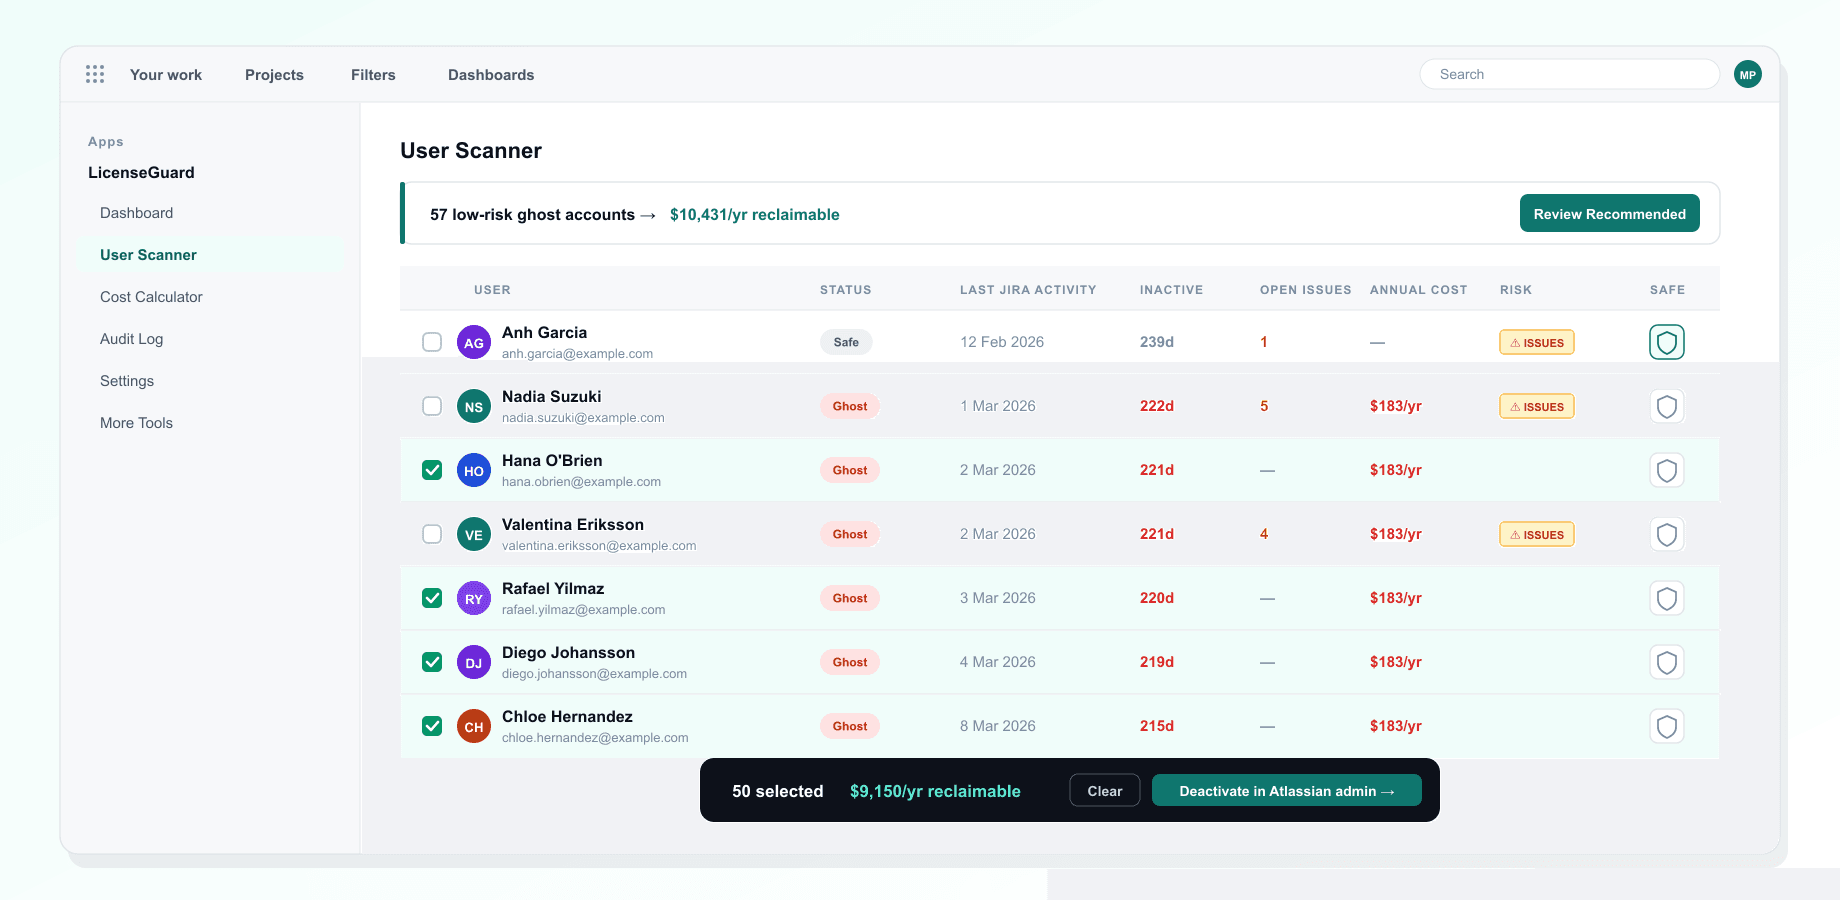Click Rafael Yilmaz's safe shield icon
This screenshot has height=900, width=1840.
point(1667,598)
